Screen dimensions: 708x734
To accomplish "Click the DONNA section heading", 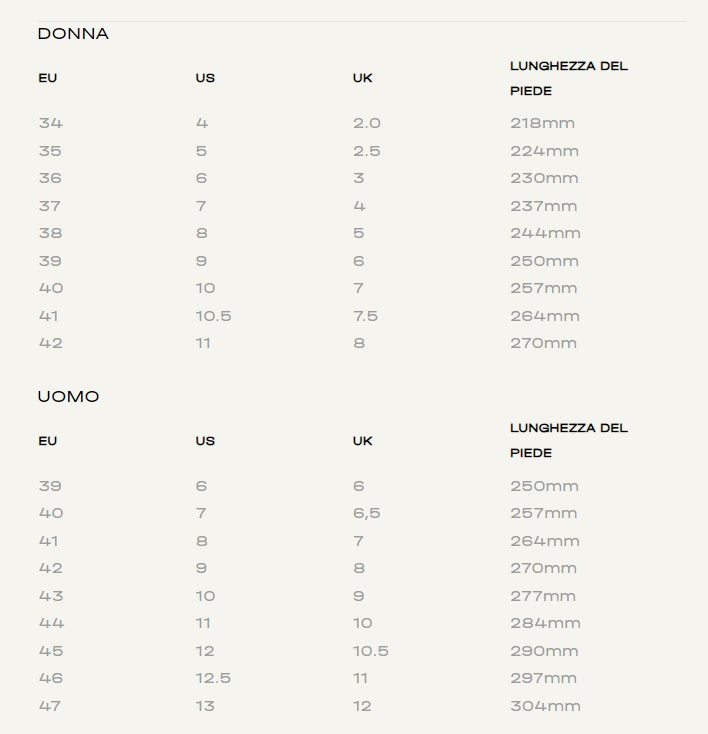I will [73, 34].
